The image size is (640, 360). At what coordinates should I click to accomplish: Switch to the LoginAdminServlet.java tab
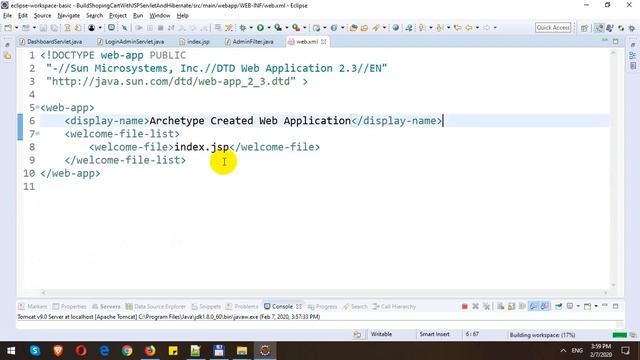click(131, 42)
